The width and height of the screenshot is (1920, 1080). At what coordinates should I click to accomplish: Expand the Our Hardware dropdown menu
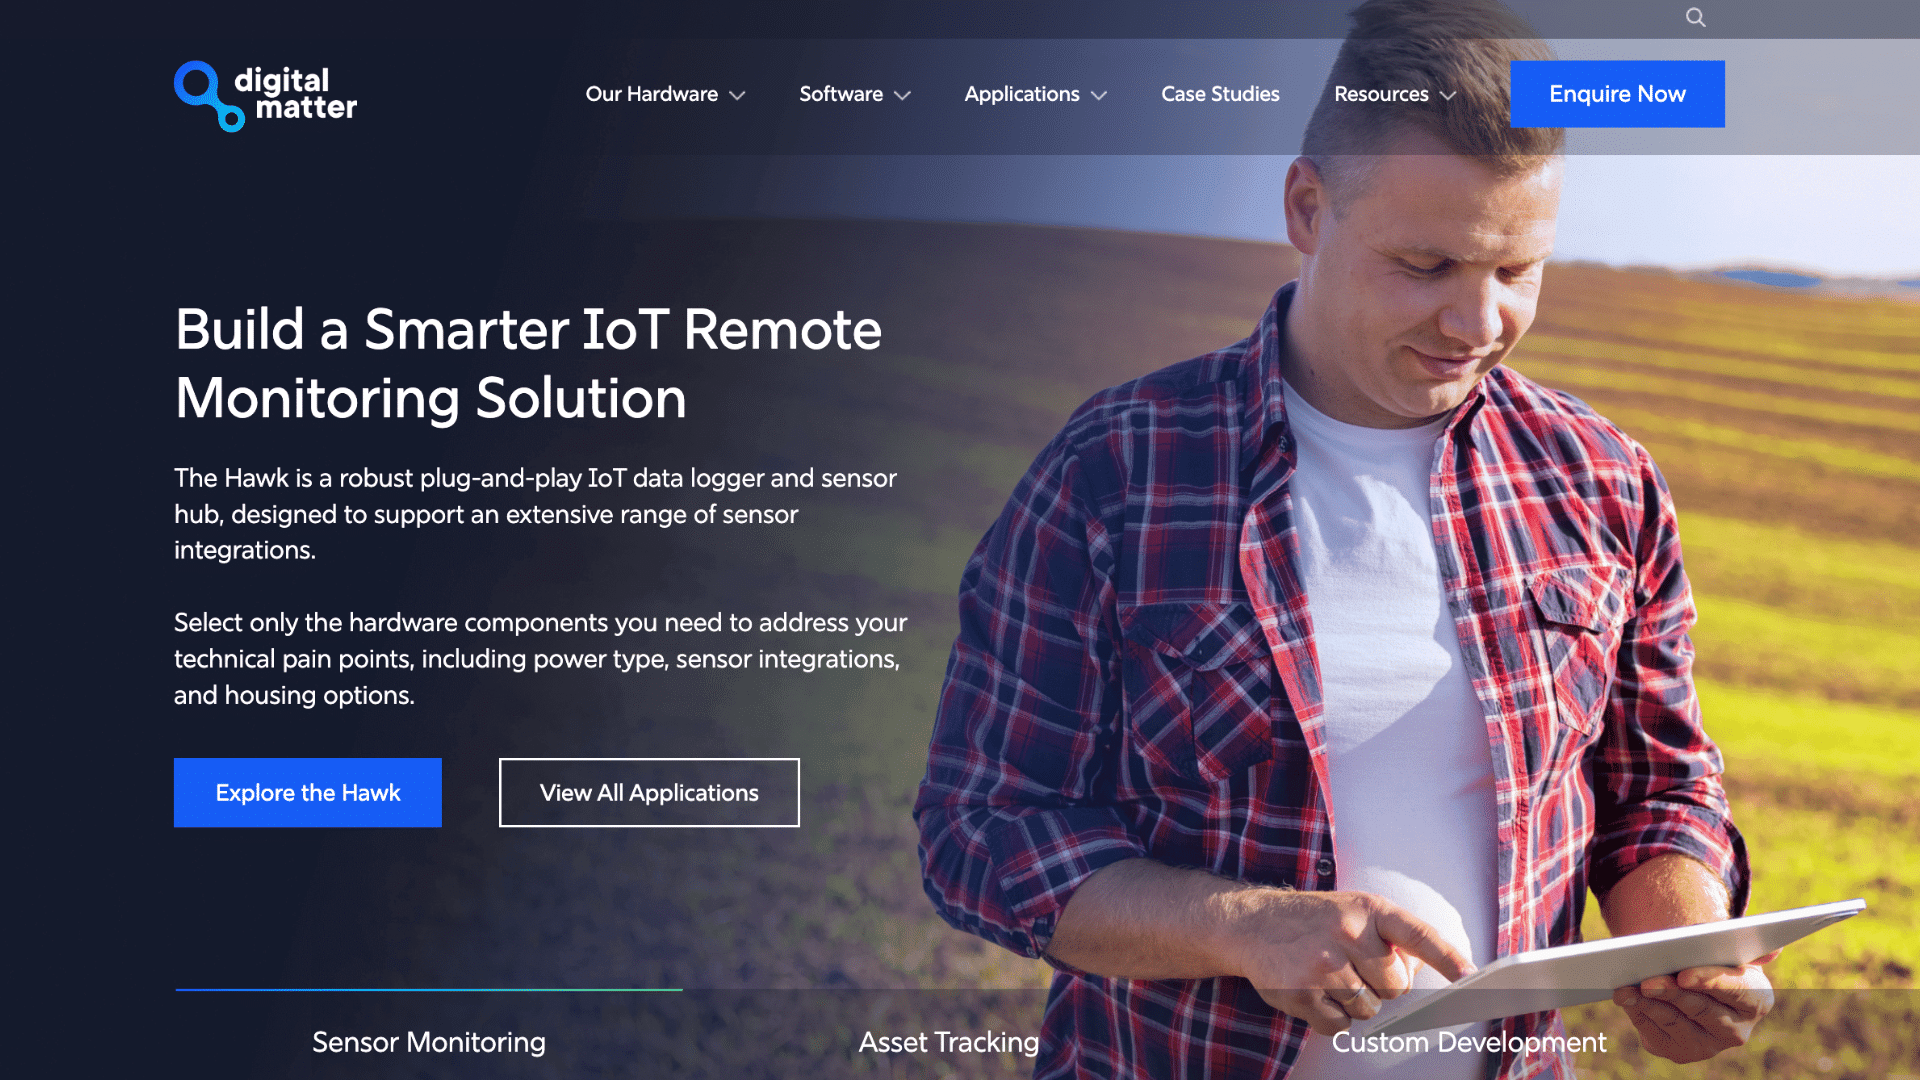pos(663,94)
